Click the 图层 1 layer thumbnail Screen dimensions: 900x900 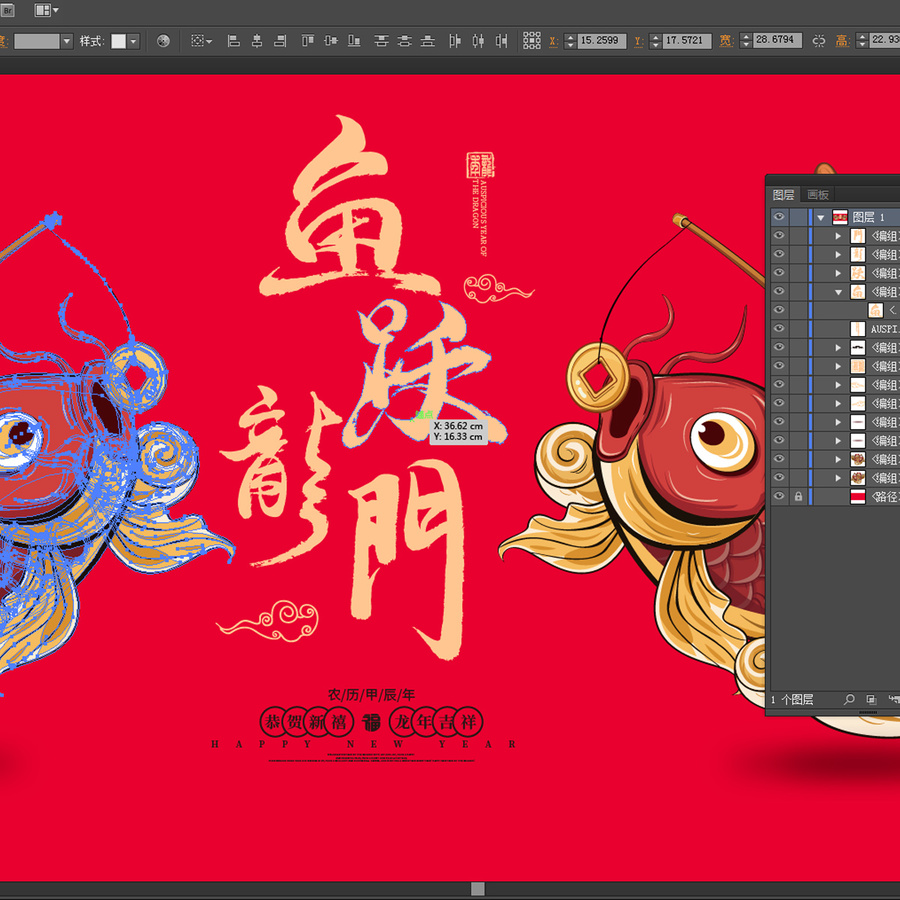pyautogui.click(x=840, y=217)
